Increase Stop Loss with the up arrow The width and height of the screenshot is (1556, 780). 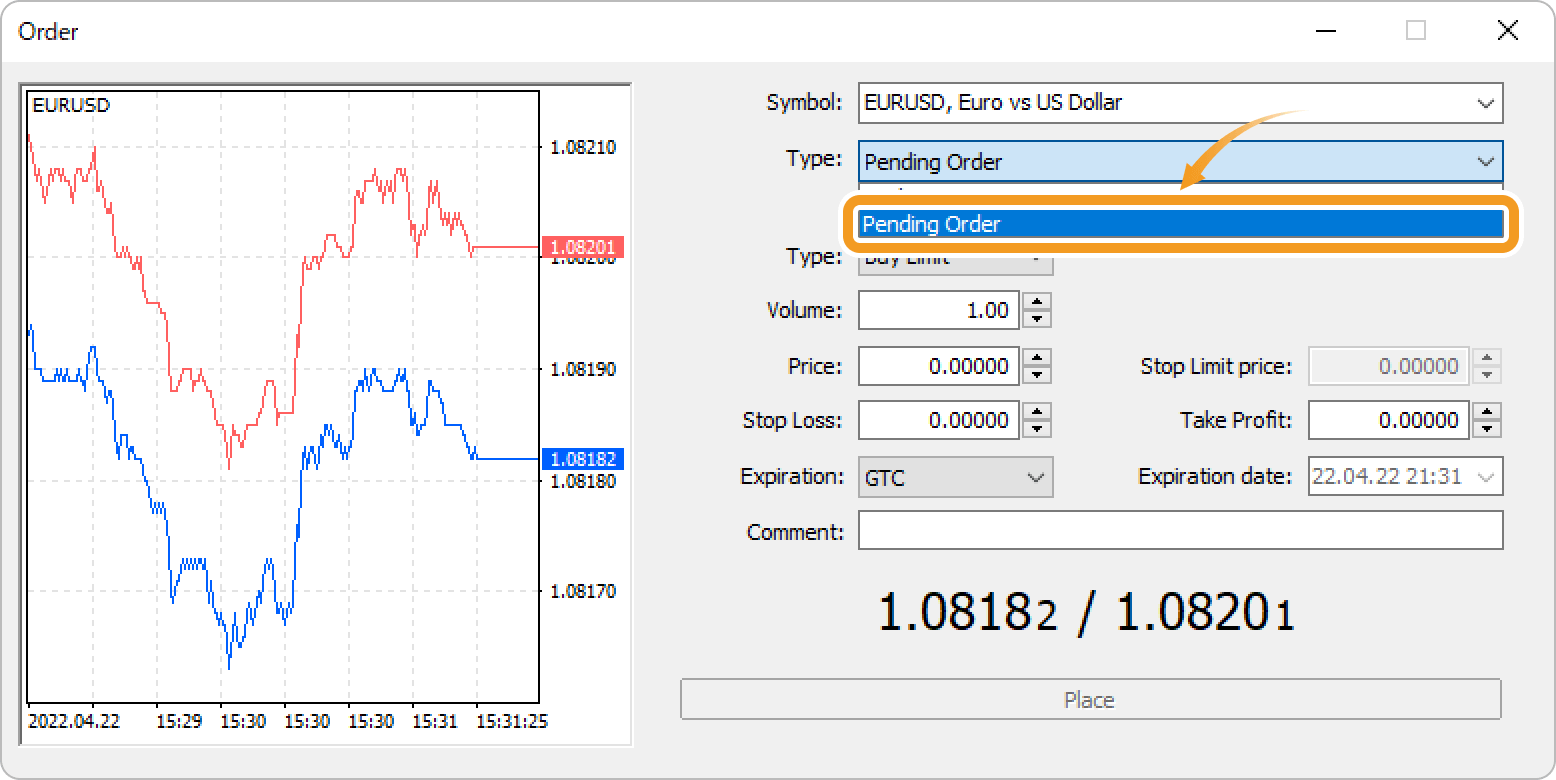click(x=1037, y=412)
